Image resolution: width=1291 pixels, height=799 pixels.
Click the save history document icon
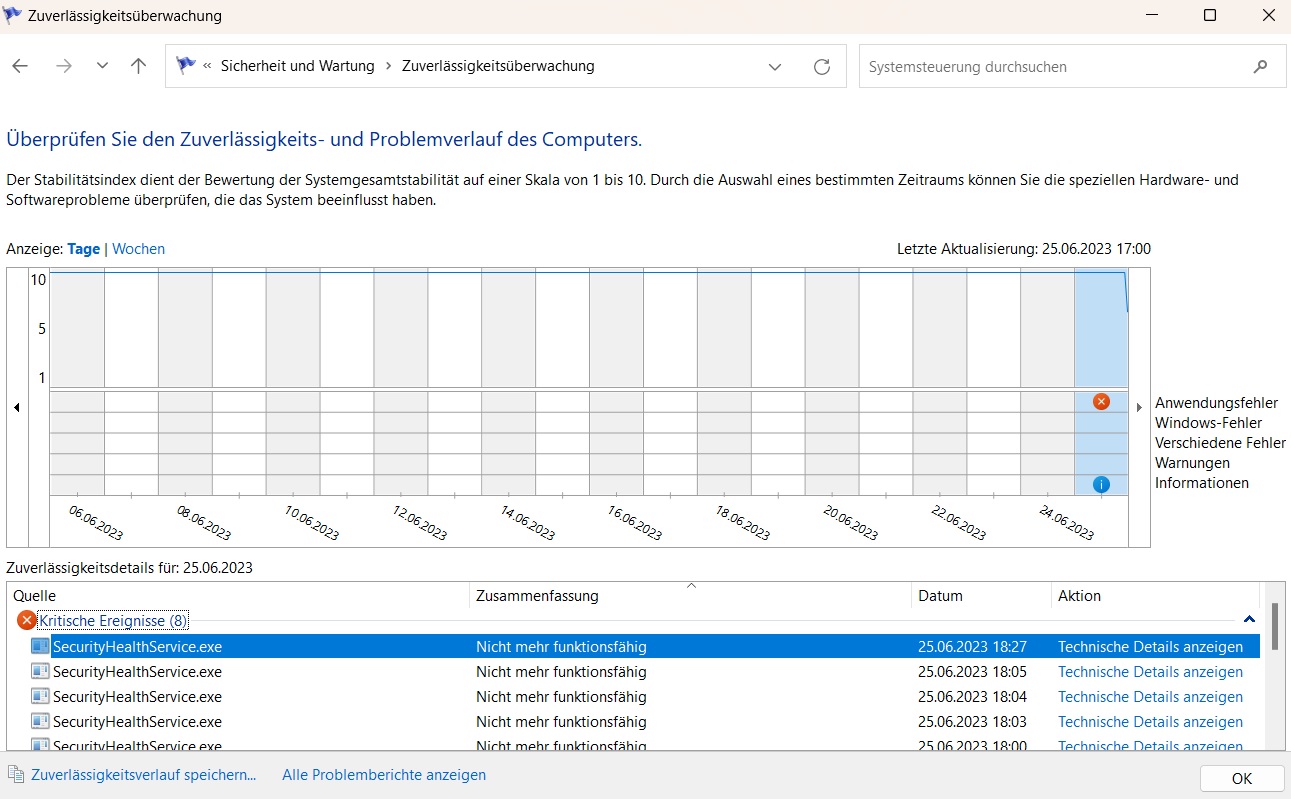coord(16,774)
